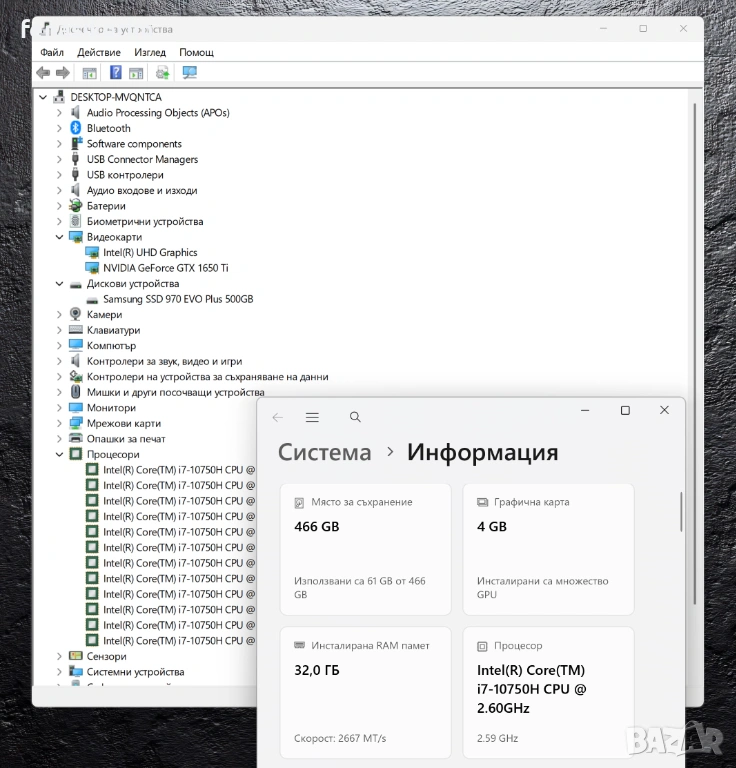
Task: Click the Update driver toolbar icon
Action: point(162,73)
